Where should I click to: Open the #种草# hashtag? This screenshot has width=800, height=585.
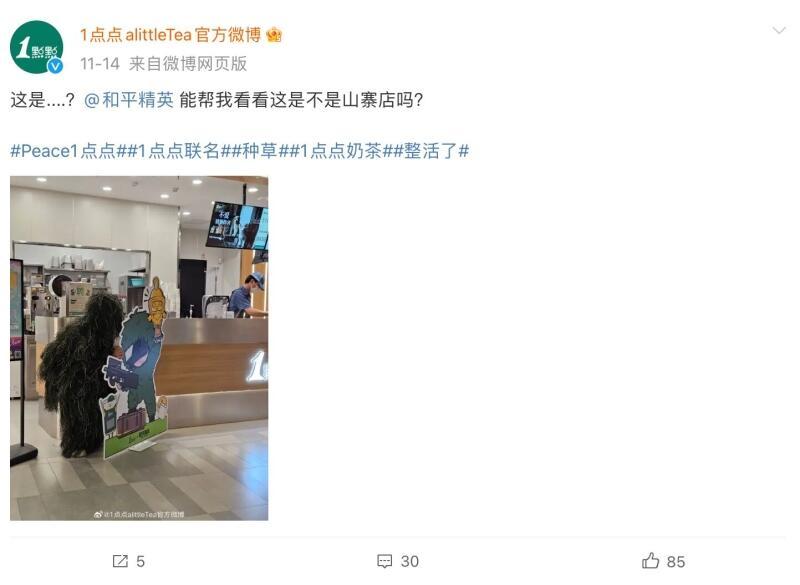click(x=260, y=151)
